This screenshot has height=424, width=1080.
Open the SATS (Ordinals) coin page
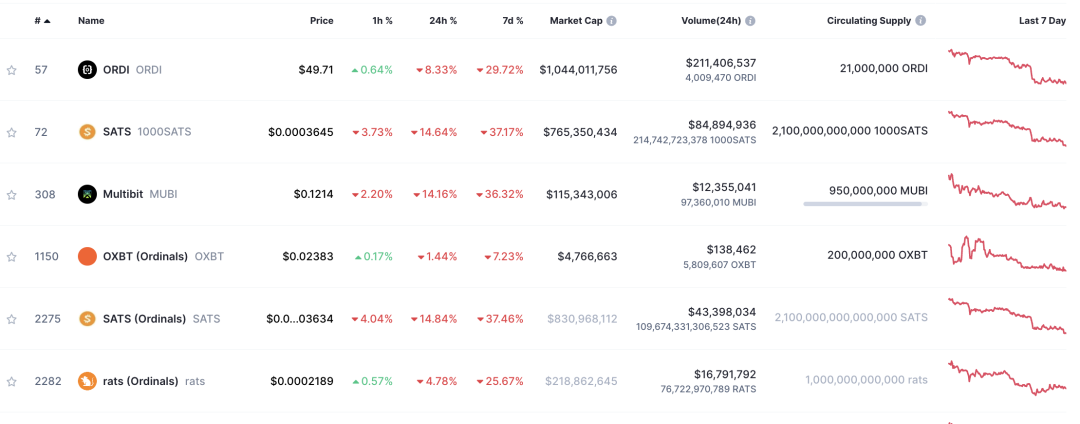point(144,319)
